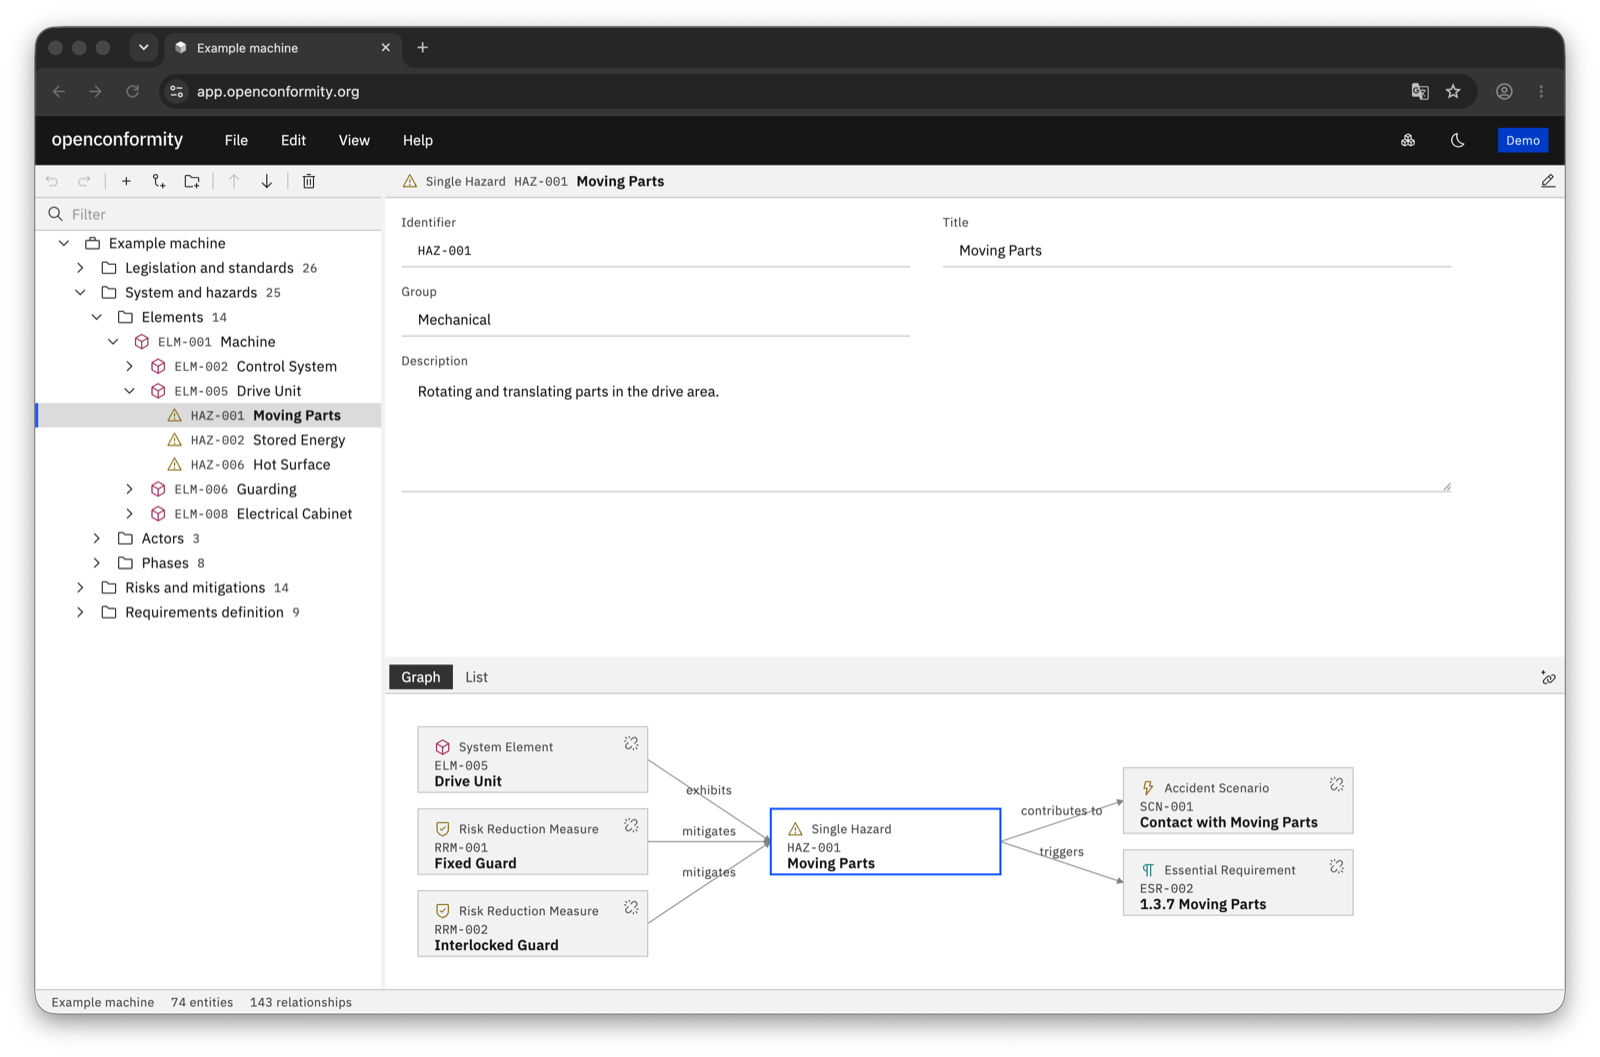
Task: Select HAZ-006 Hot Surface tree item
Action: click(x=209, y=465)
